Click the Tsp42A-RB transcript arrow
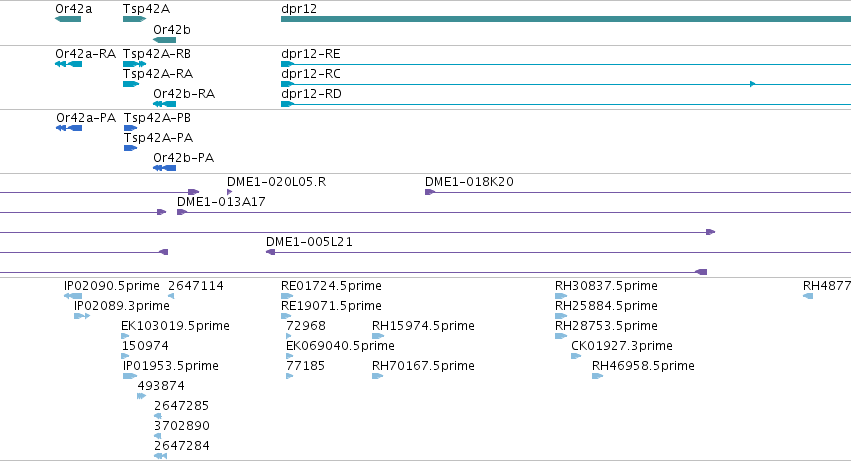The height and width of the screenshot is (461, 851). [135, 64]
